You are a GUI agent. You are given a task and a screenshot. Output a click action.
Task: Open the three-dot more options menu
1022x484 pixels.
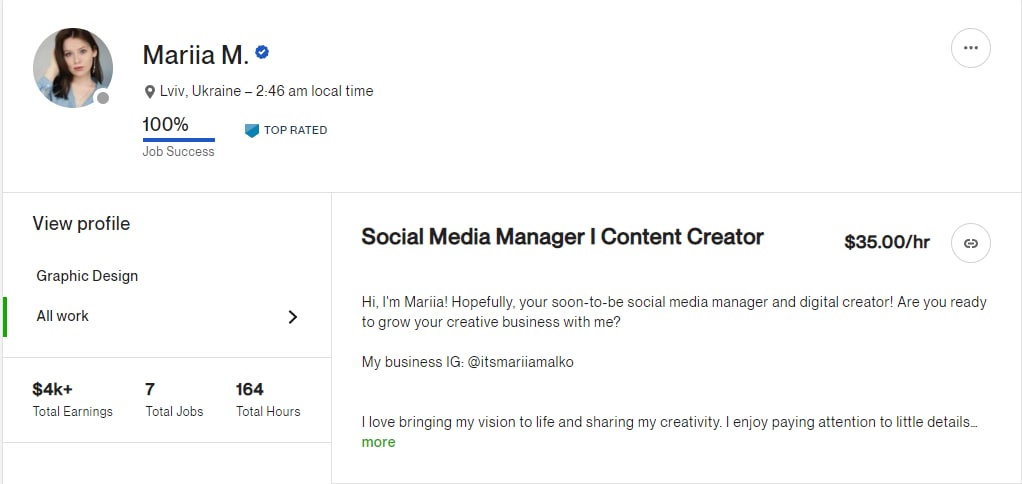971,48
